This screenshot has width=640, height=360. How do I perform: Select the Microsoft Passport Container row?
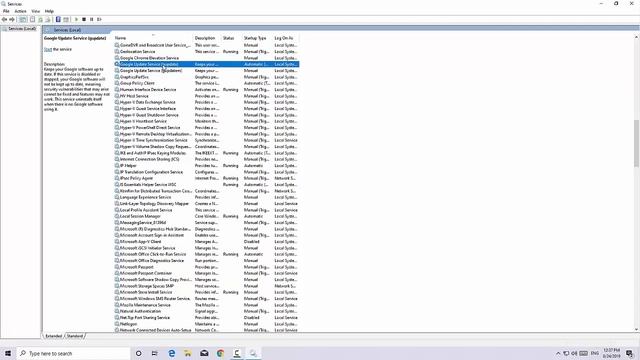(207, 273)
